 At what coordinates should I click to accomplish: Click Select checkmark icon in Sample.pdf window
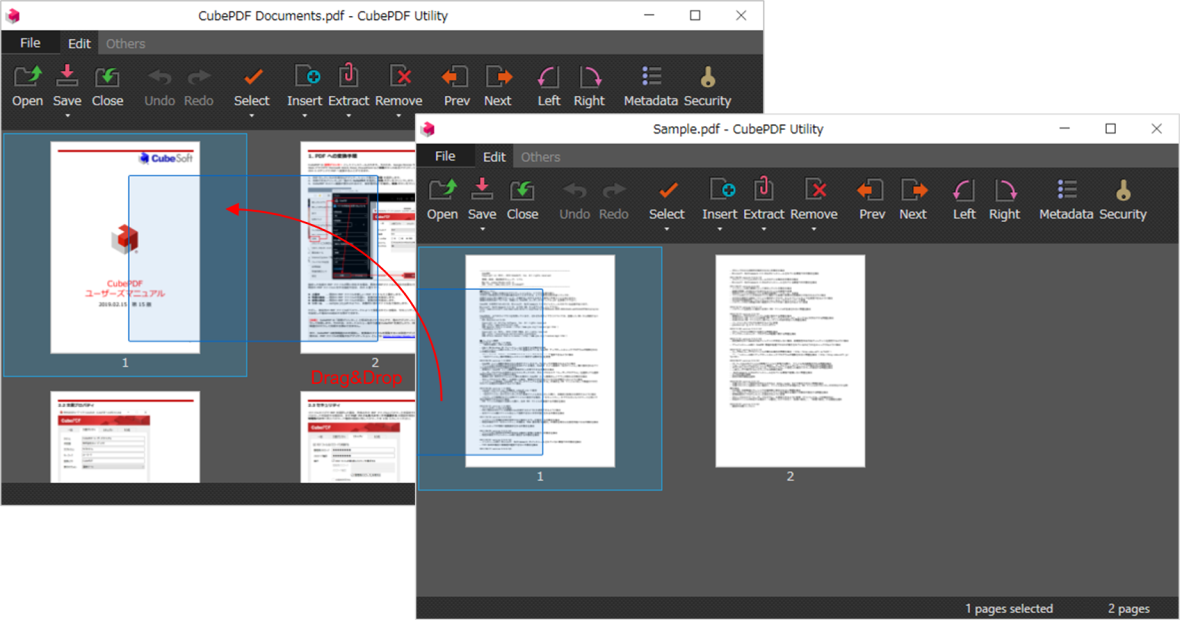(668, 190)
